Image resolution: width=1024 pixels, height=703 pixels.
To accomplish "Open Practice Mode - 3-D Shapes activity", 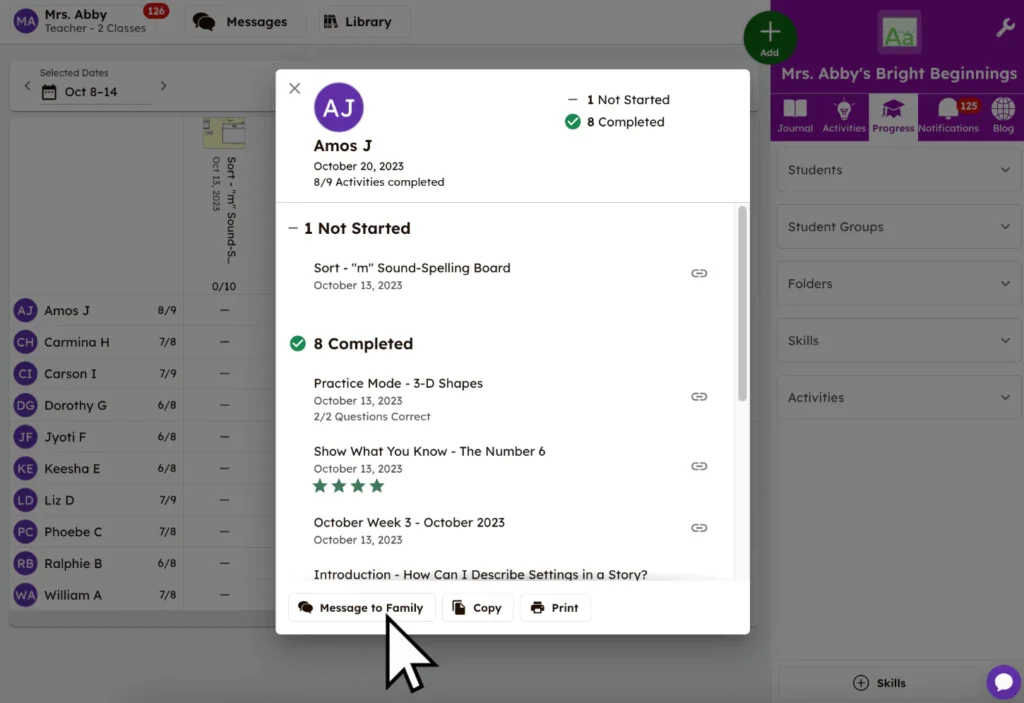I will [398, 384].
